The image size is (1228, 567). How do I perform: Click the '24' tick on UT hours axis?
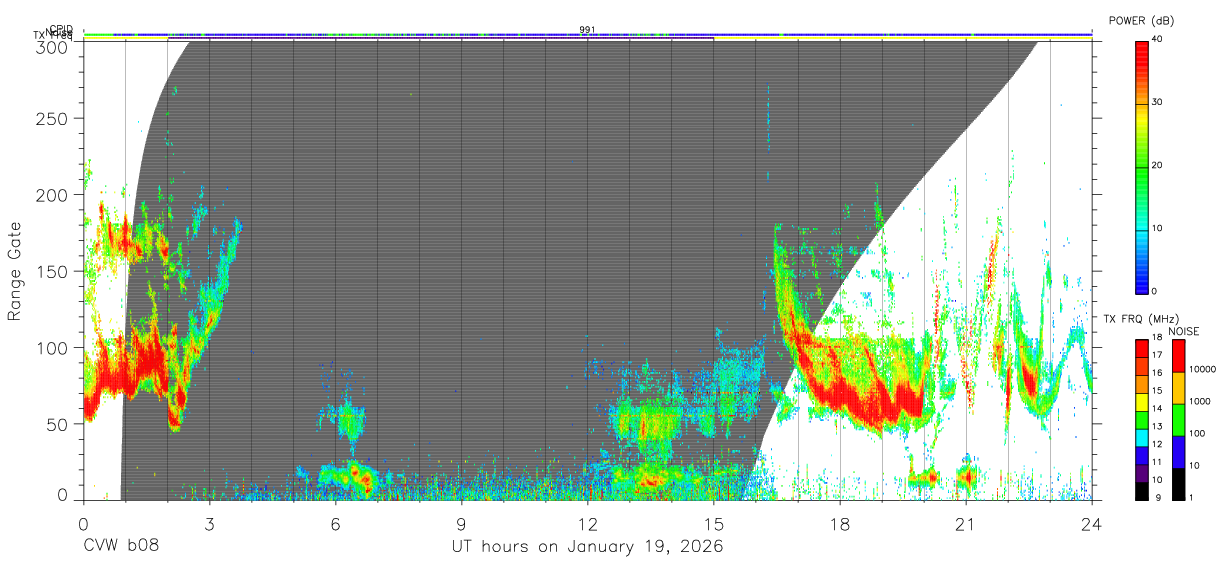[1092, 522]
